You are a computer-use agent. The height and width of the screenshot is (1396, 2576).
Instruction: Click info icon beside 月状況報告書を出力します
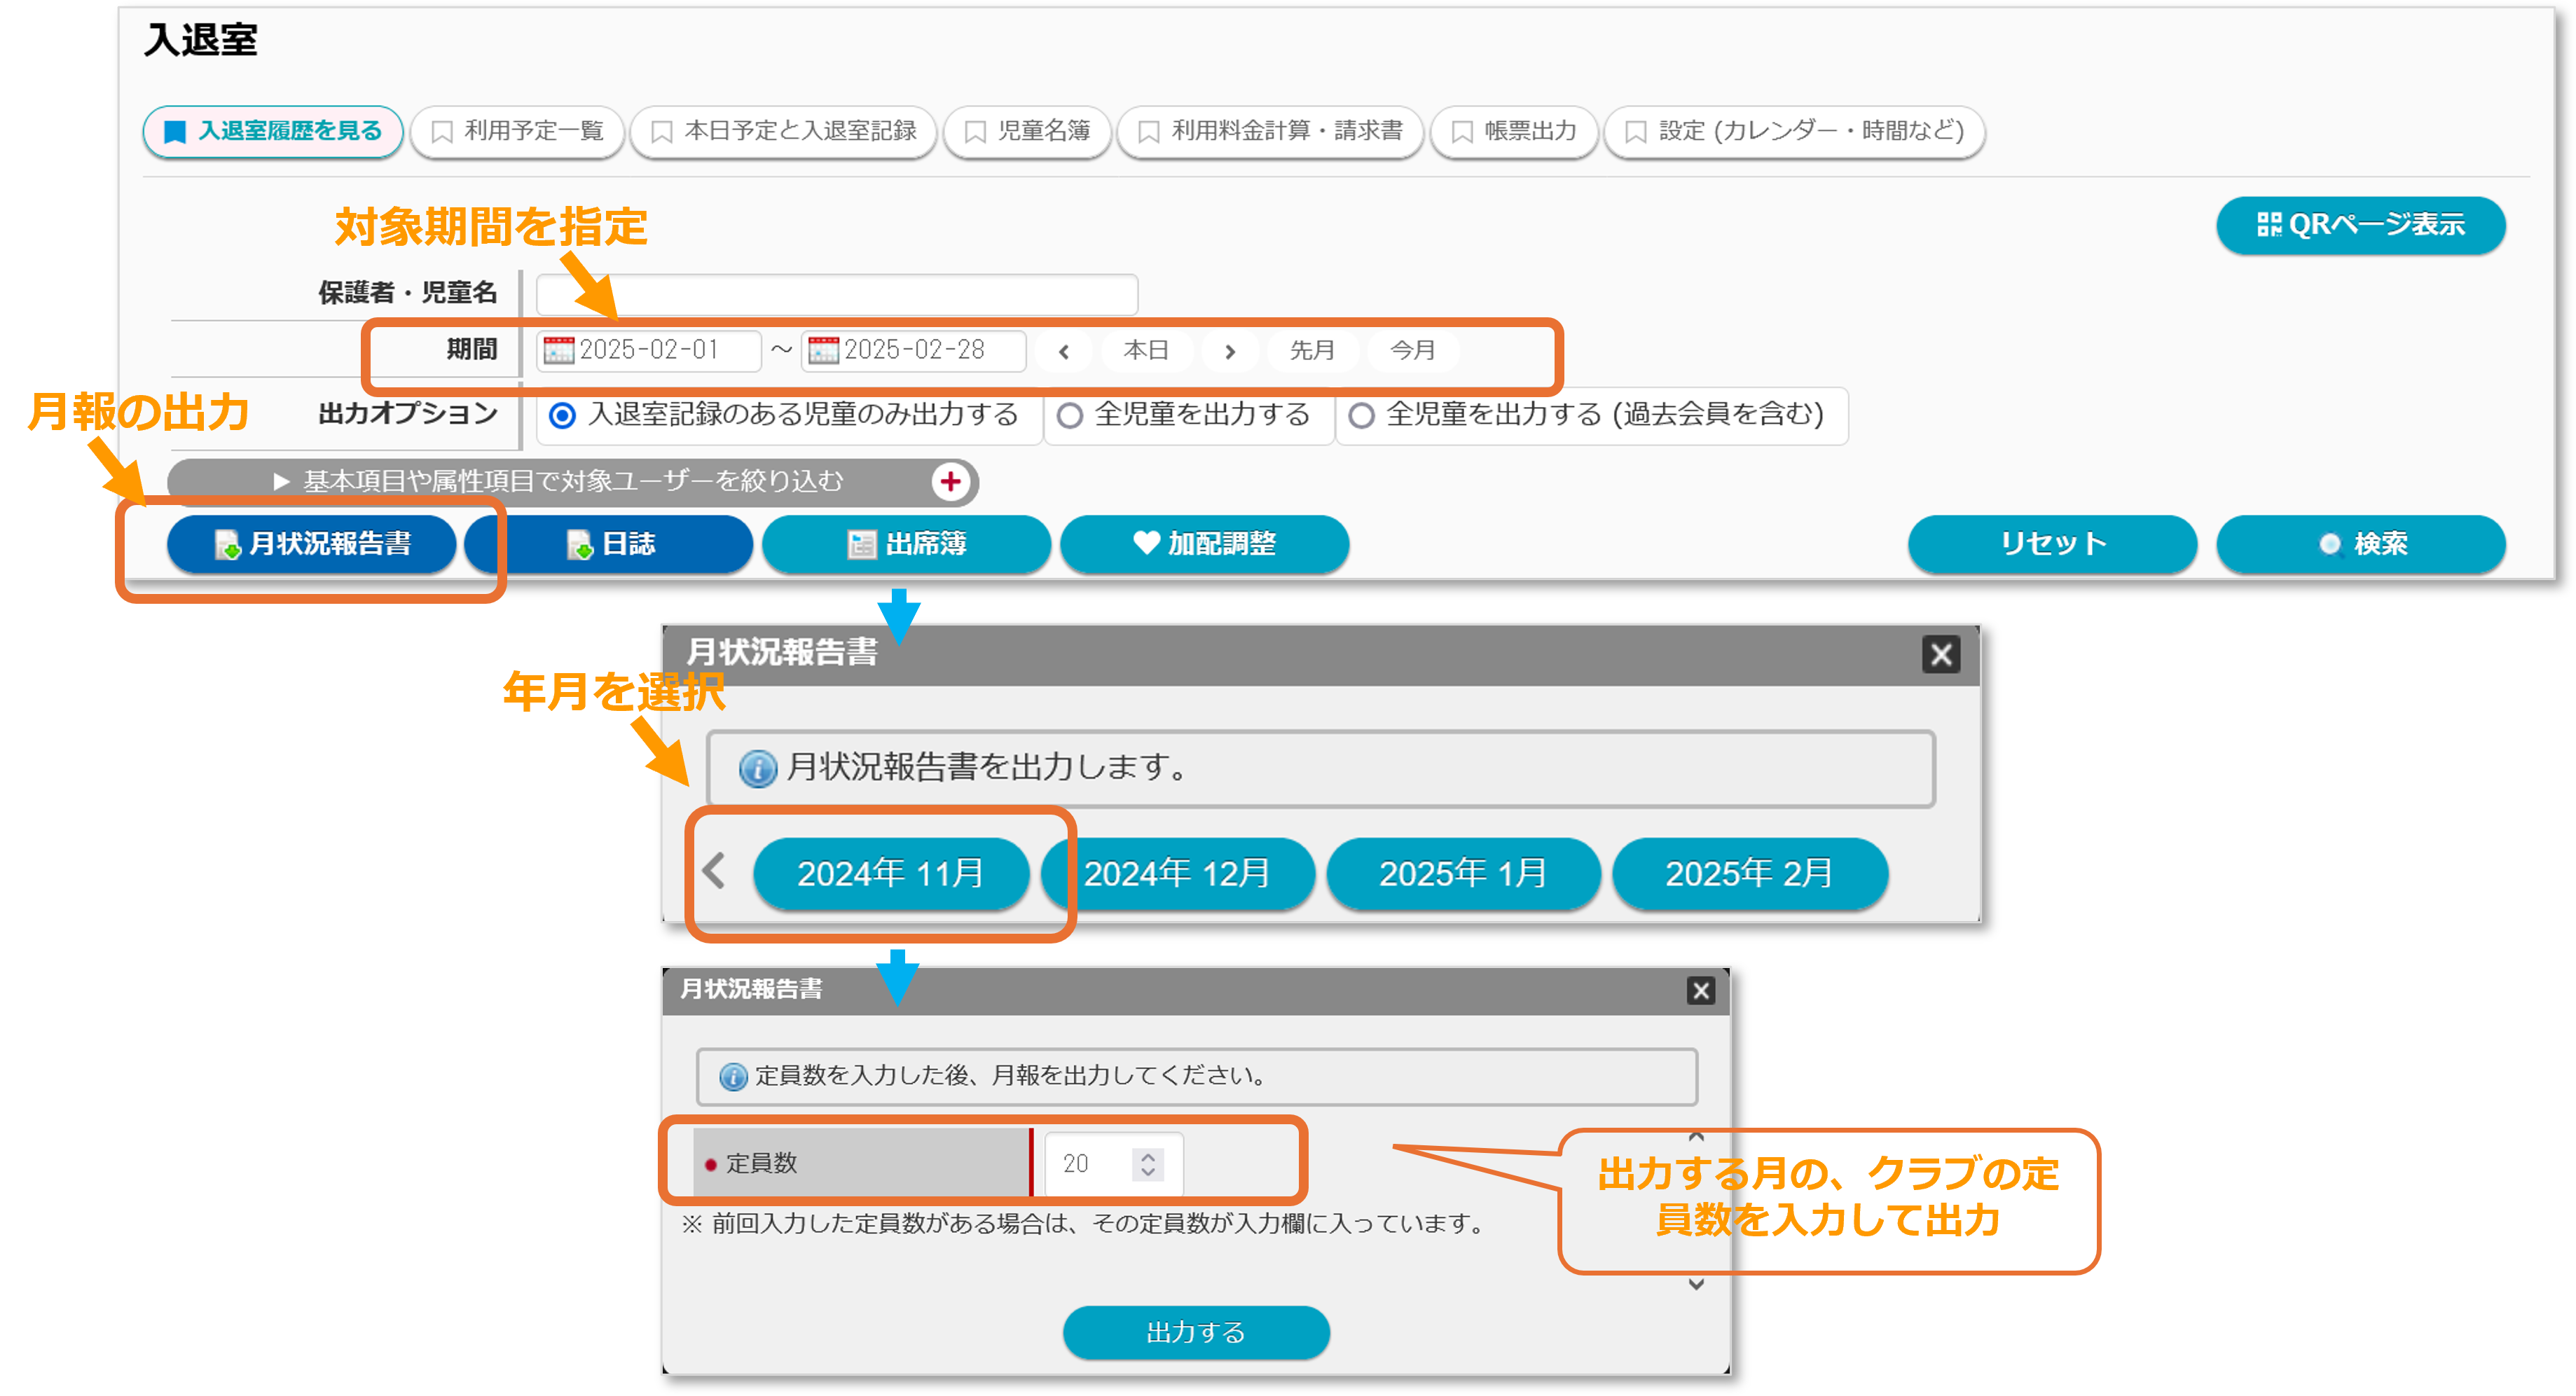pos(757,769)
